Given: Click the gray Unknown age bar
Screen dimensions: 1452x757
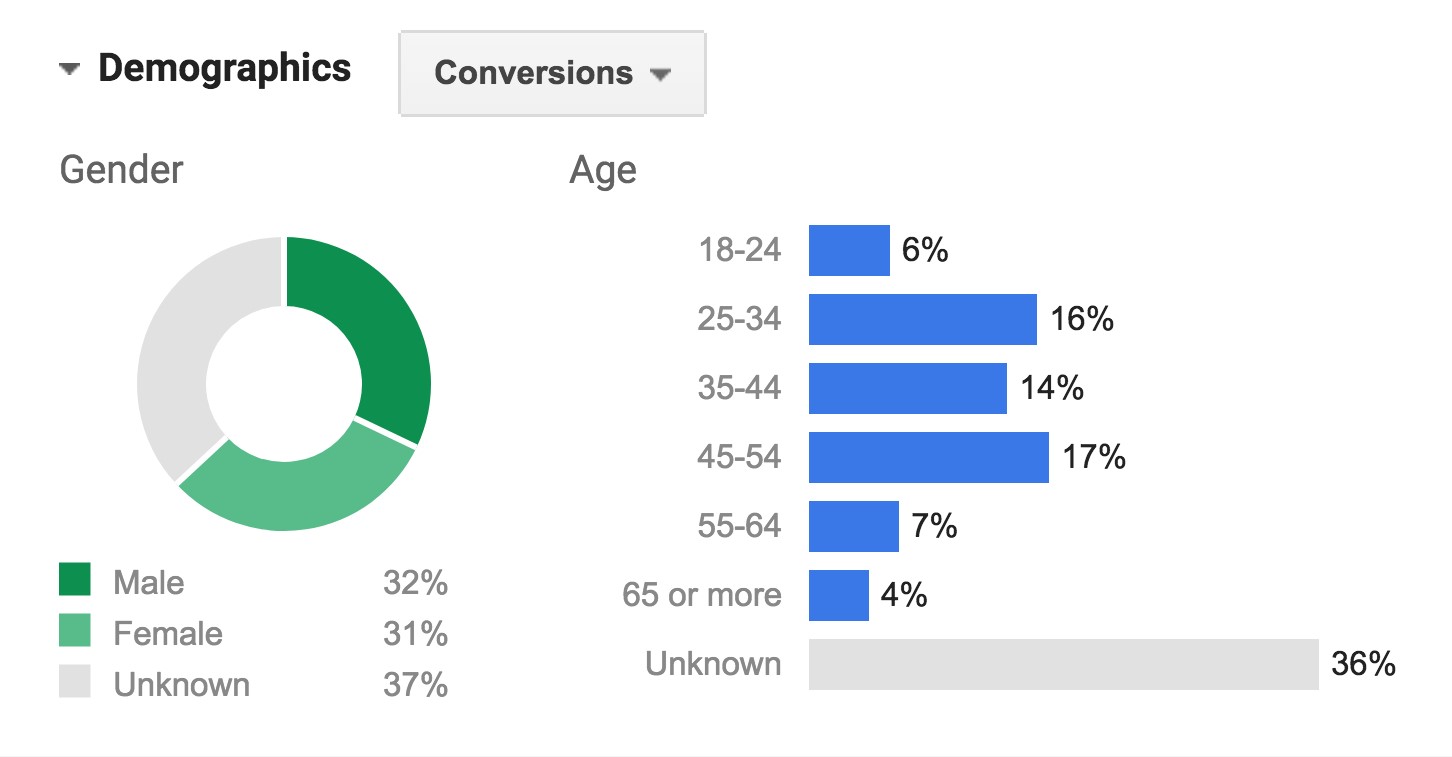Looking at the screenshot, I should tap(1064, 664).
